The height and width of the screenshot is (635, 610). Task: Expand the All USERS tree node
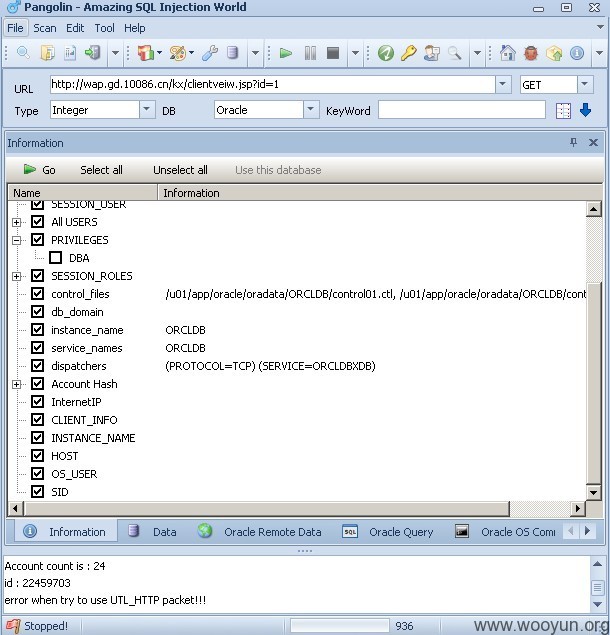16,222
